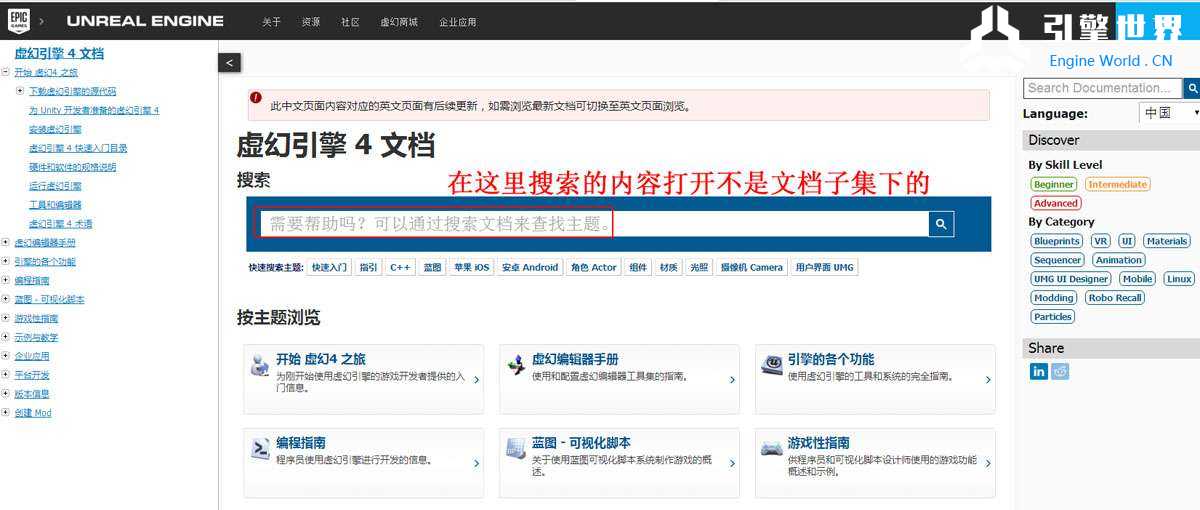
Task: Focus the main documentation search field
Action: 590,224
